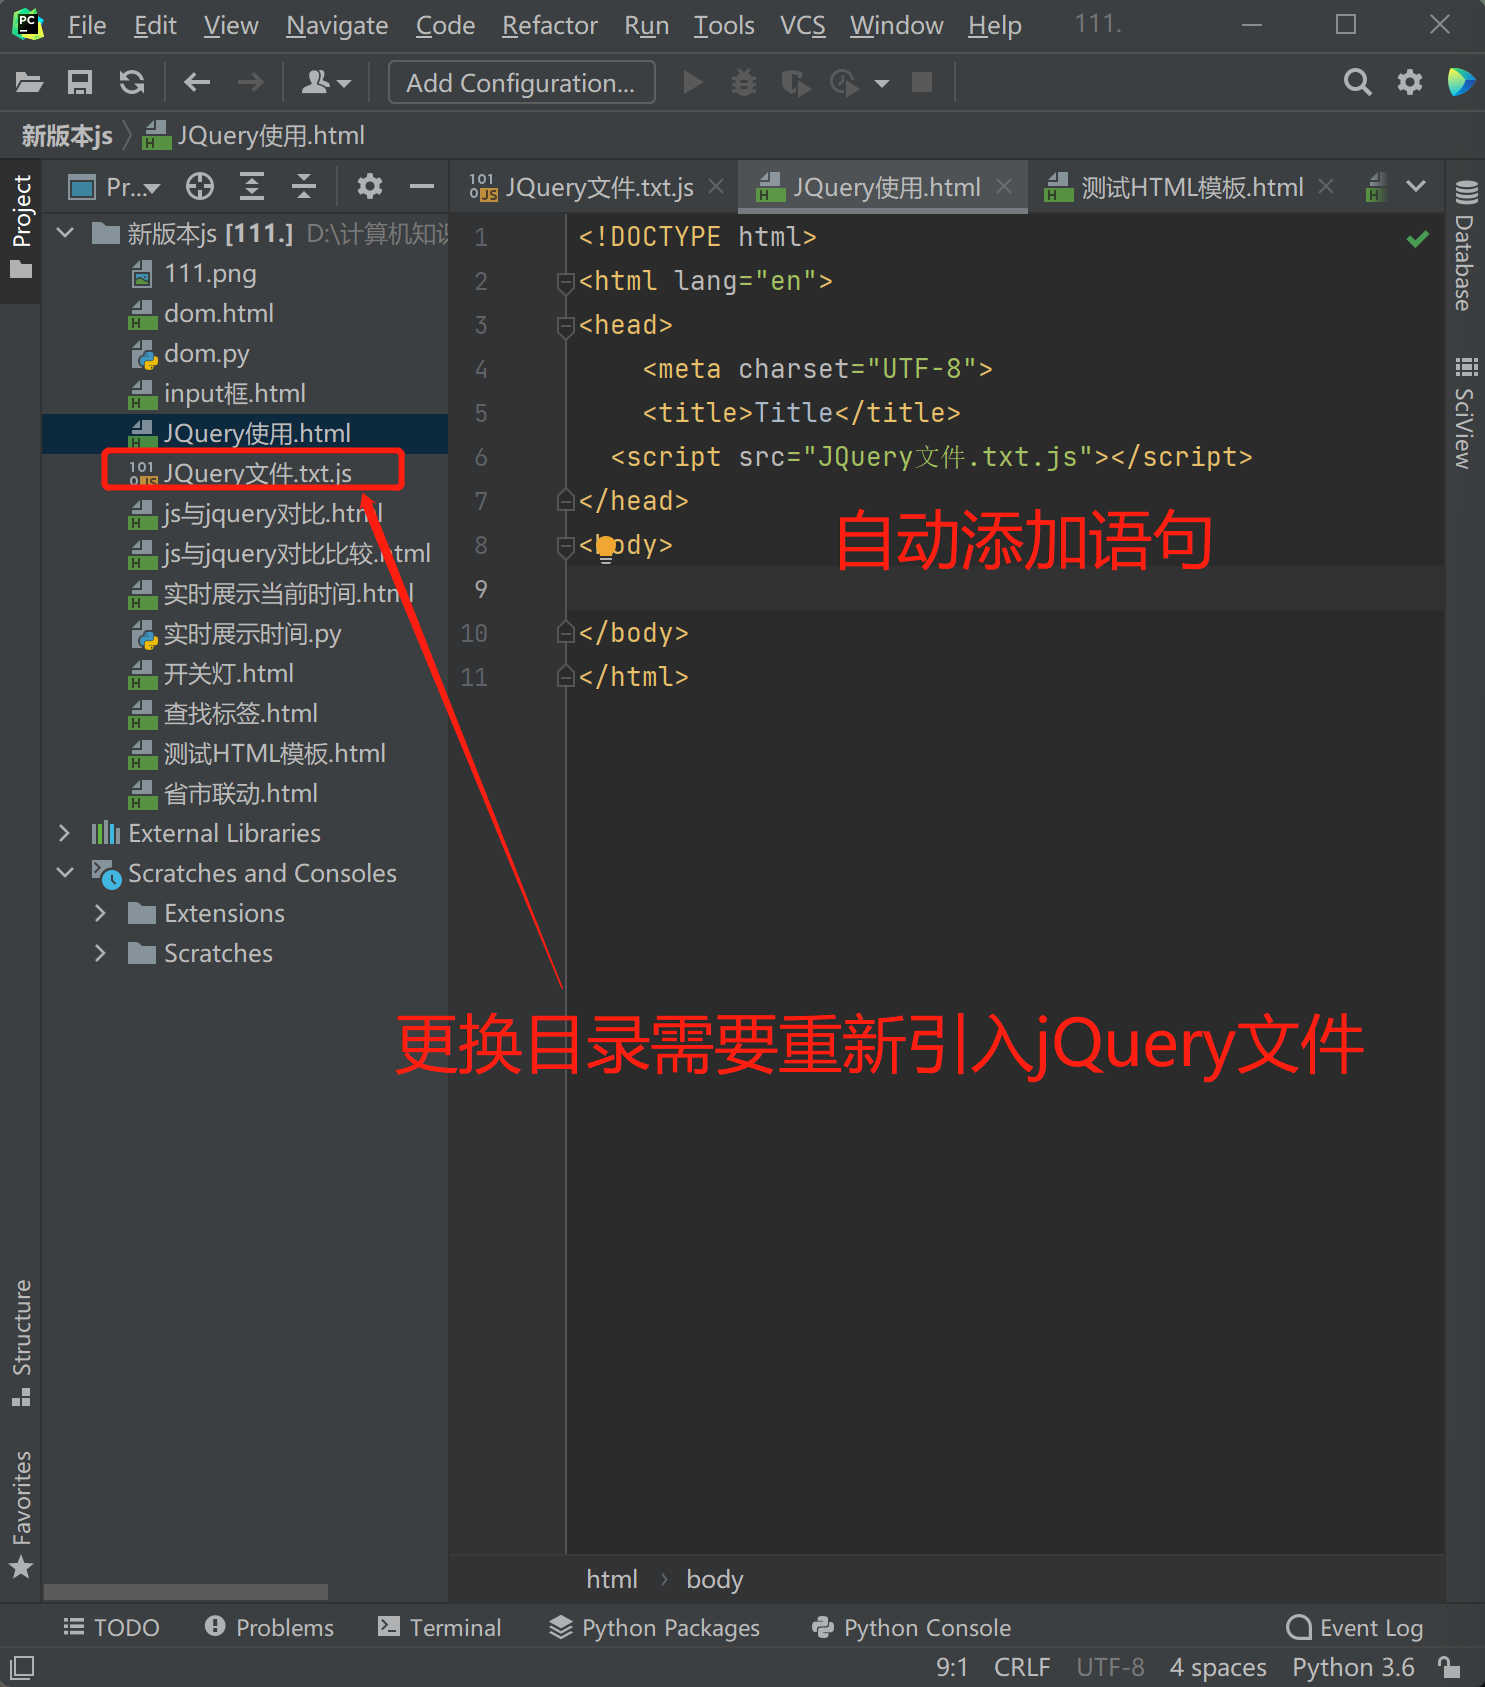Click the green Run play icon
Image resolution: width=1485 pixels, height=1687 pixels.
click(x=692, y=82)
